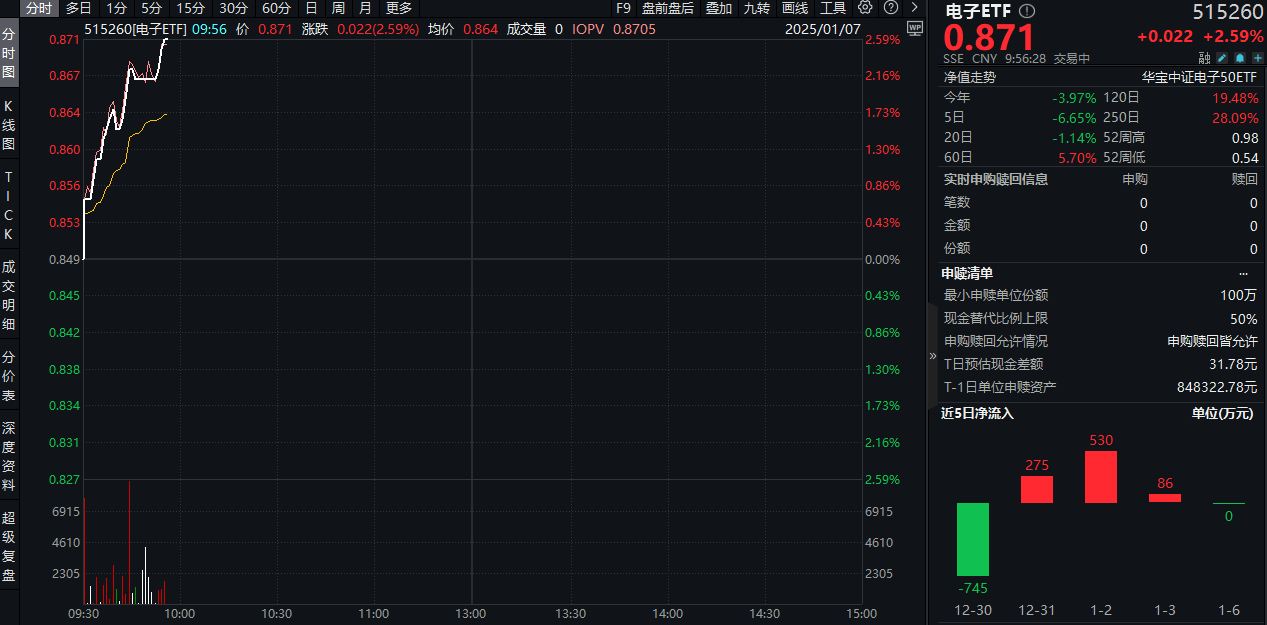Toggle the 九转 indicator
Image resolution: width=1267 pixels, height=625 pixels.
[x=756, y=8]
